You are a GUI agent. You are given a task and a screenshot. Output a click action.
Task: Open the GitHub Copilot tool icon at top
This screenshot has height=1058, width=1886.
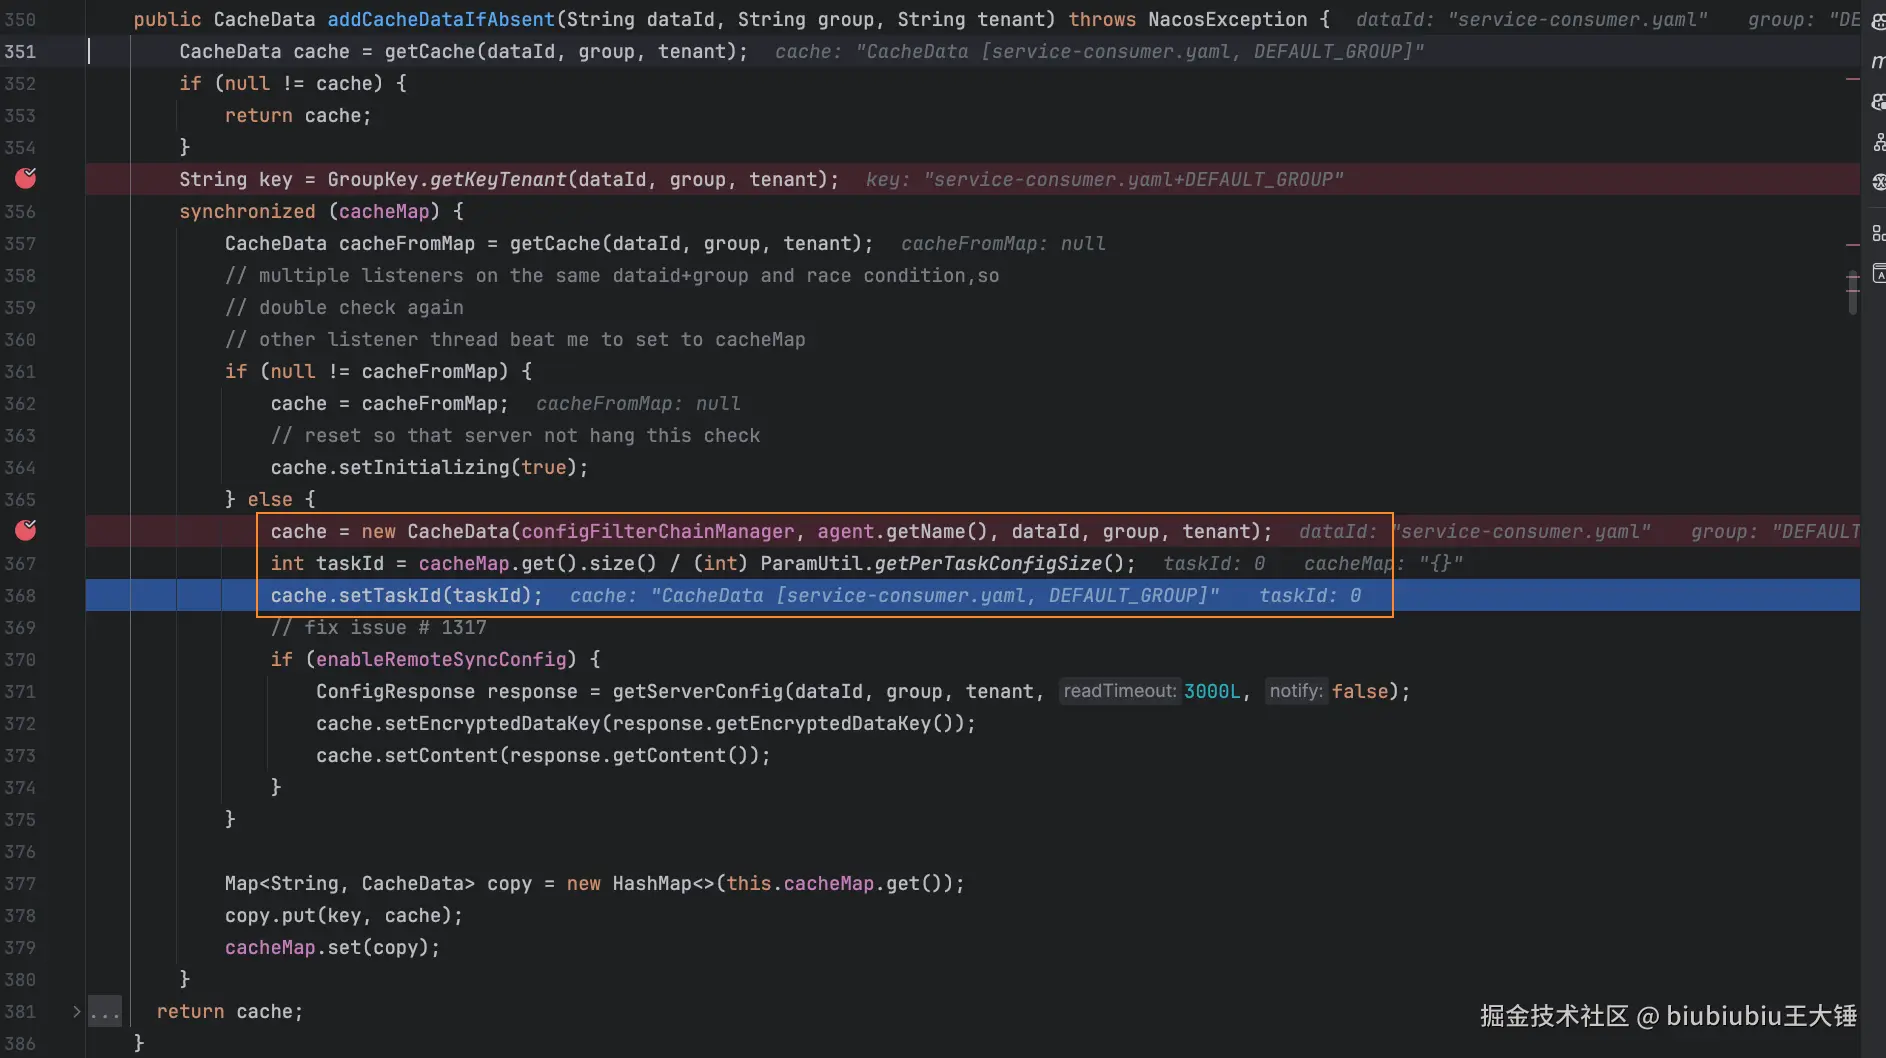[x=1878, y=21]
